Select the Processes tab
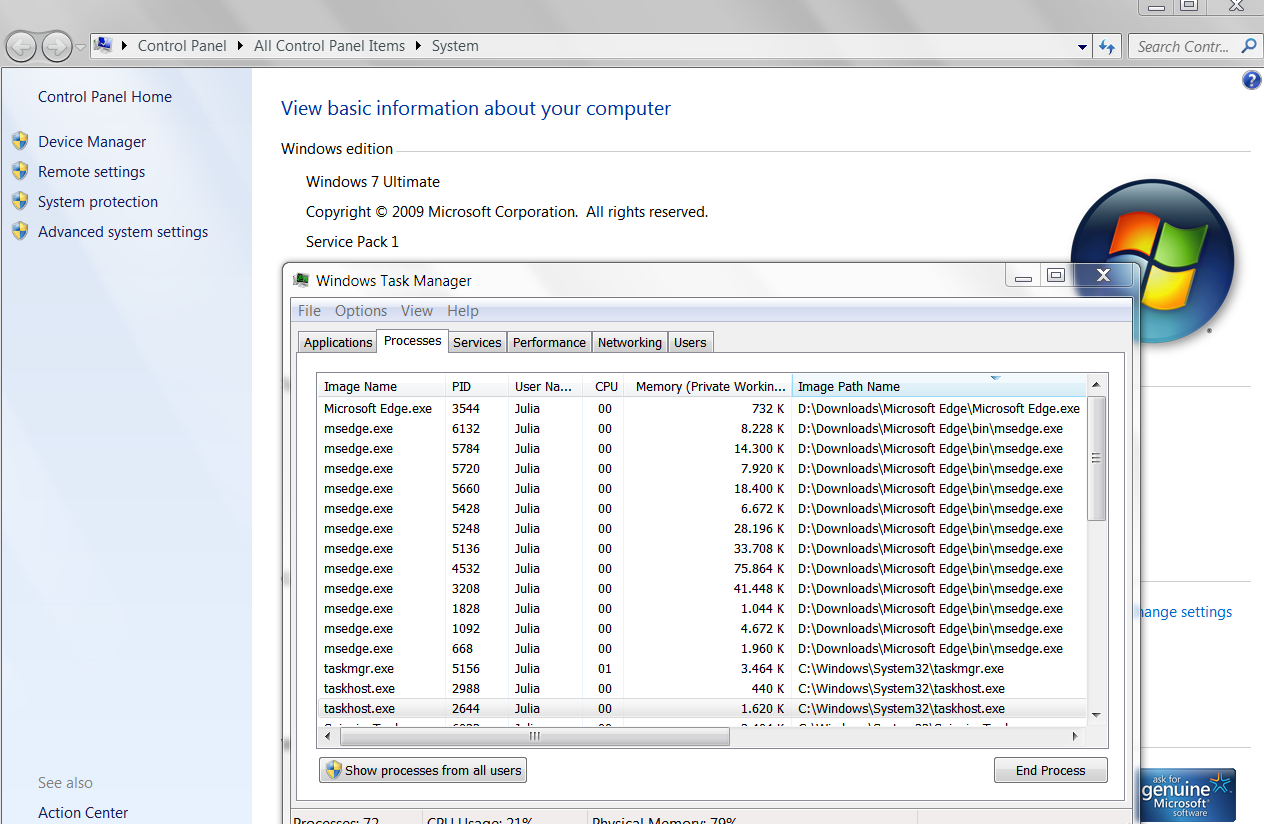 point(412,340)
